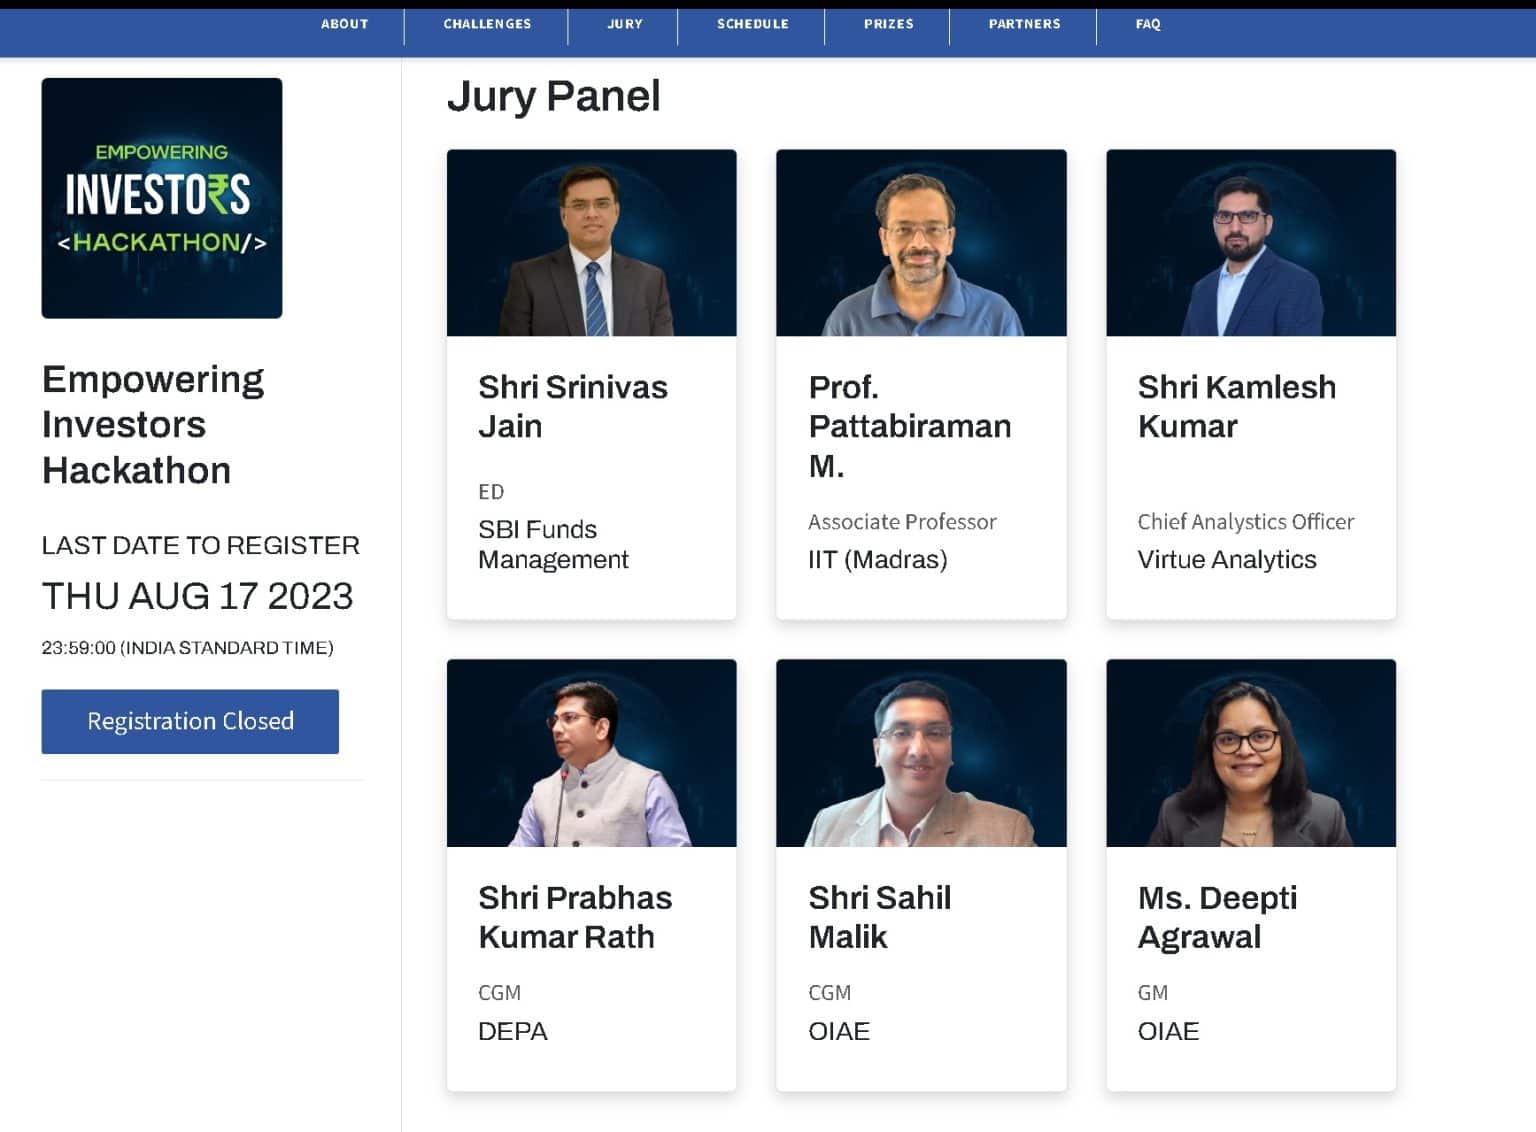Open the photo on Shri Sahil Malik's card
The height and width of the screenshot is (1132, 1536).
coord(920,753)
